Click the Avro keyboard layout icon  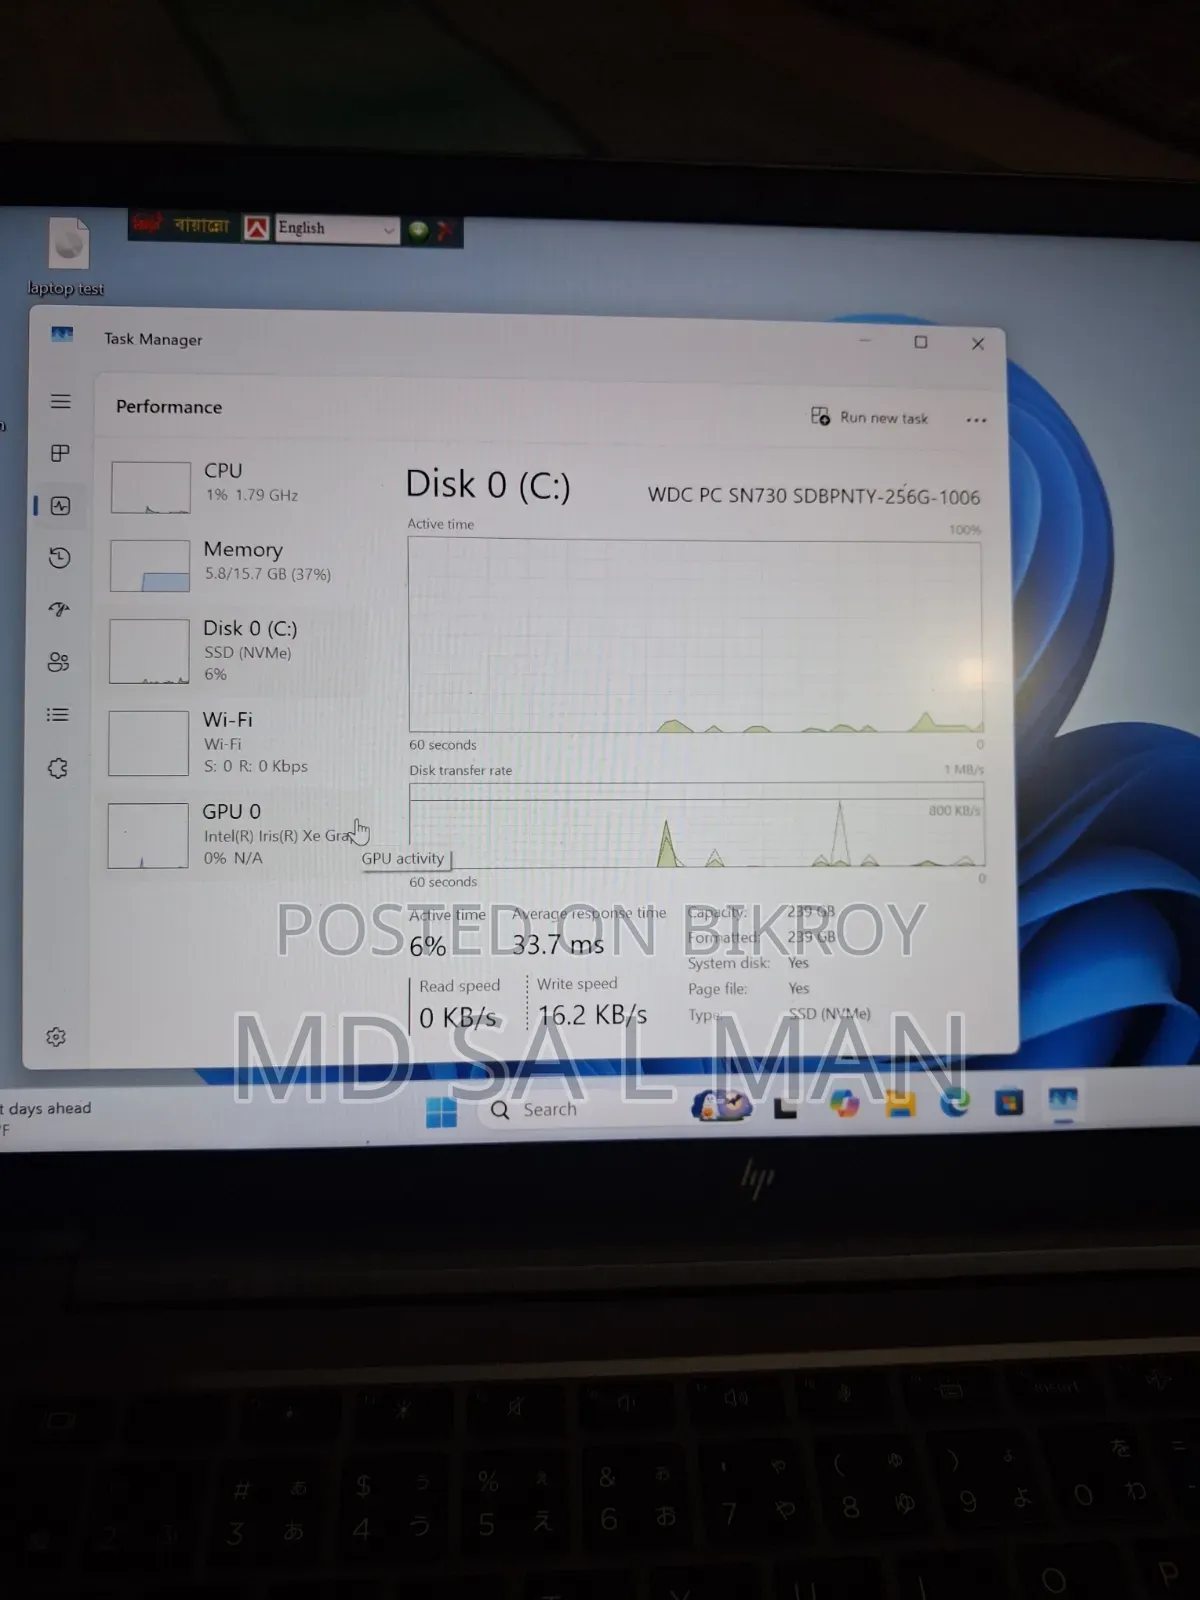point(257,228)
